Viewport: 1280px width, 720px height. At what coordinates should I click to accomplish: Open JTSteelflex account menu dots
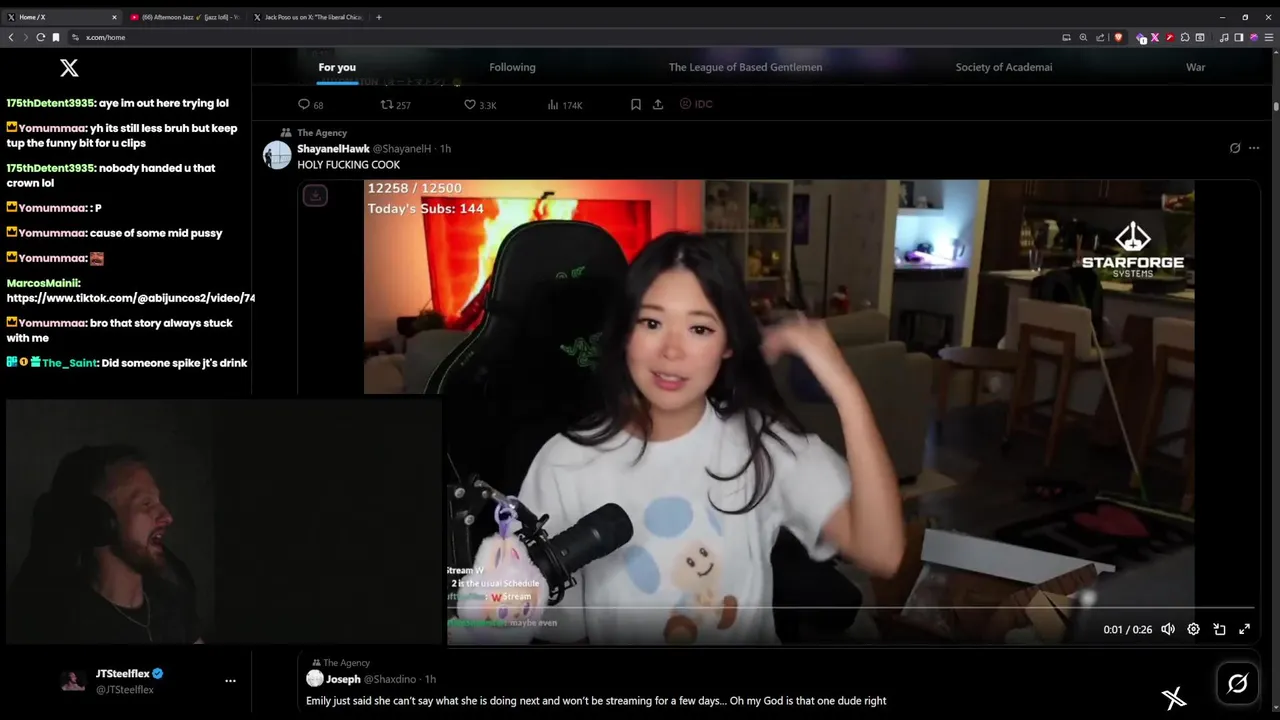pos(230,681)
